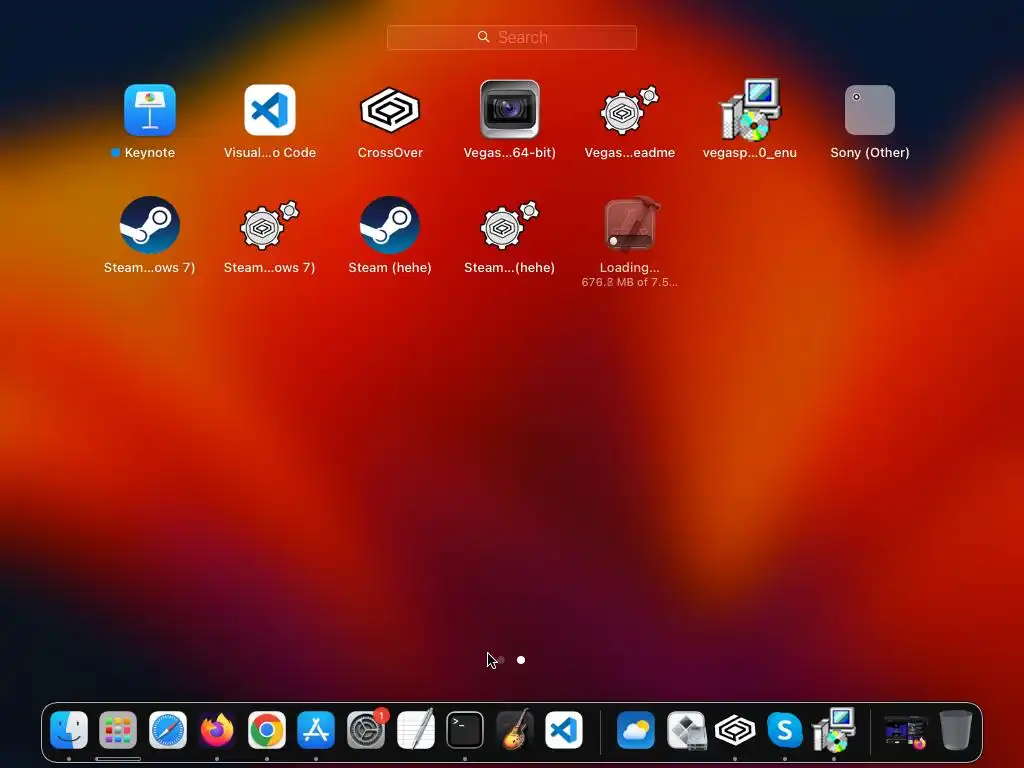The width and height of the screenshot is (1024, 768).
Task: Click the Launchpad icon in the Dock
Action: click(x=118, y=729)
